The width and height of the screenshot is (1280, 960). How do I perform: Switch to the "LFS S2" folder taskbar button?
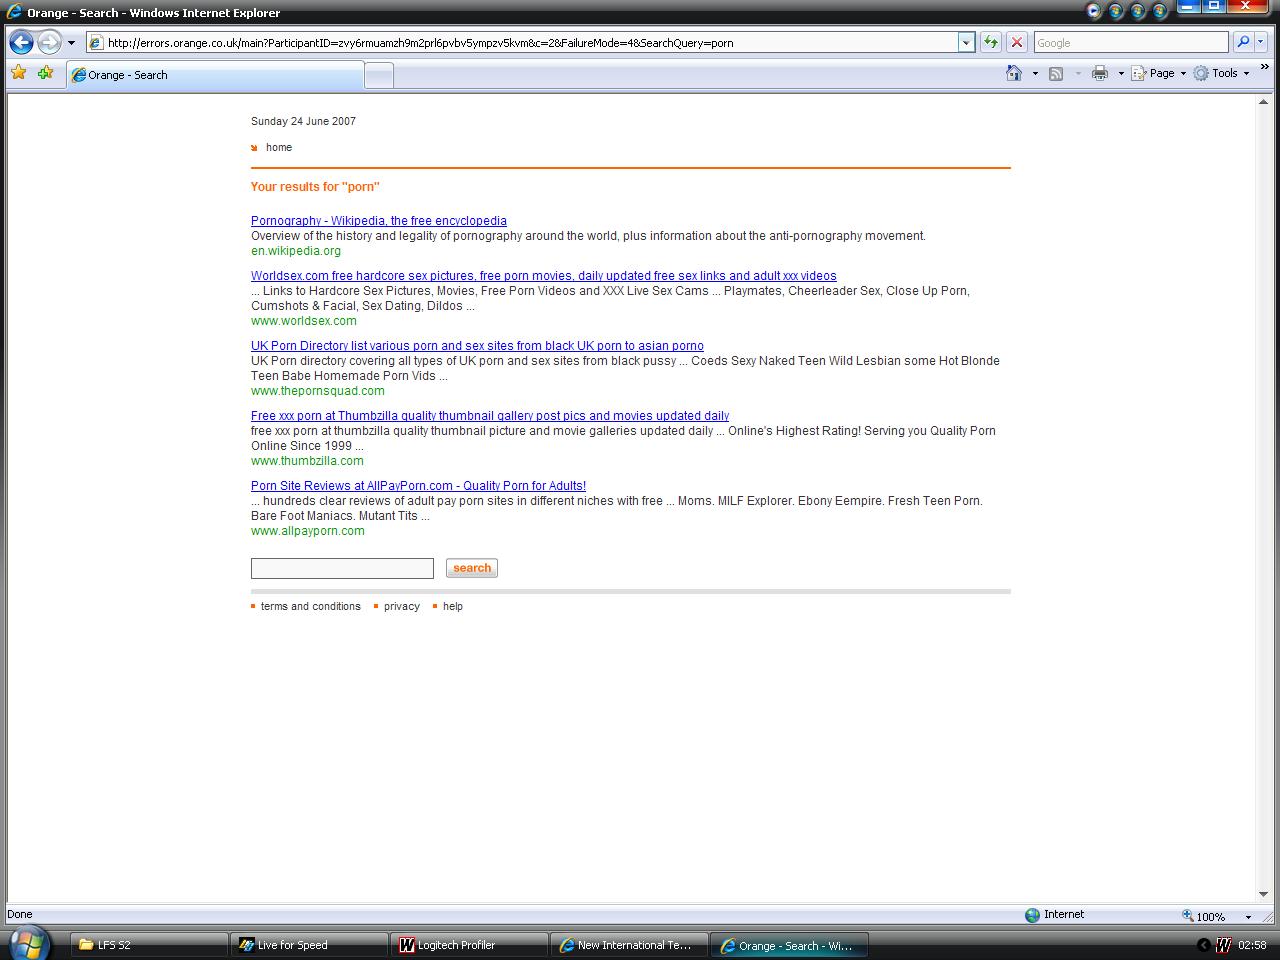pyautogui.click(x=149, y=945)
